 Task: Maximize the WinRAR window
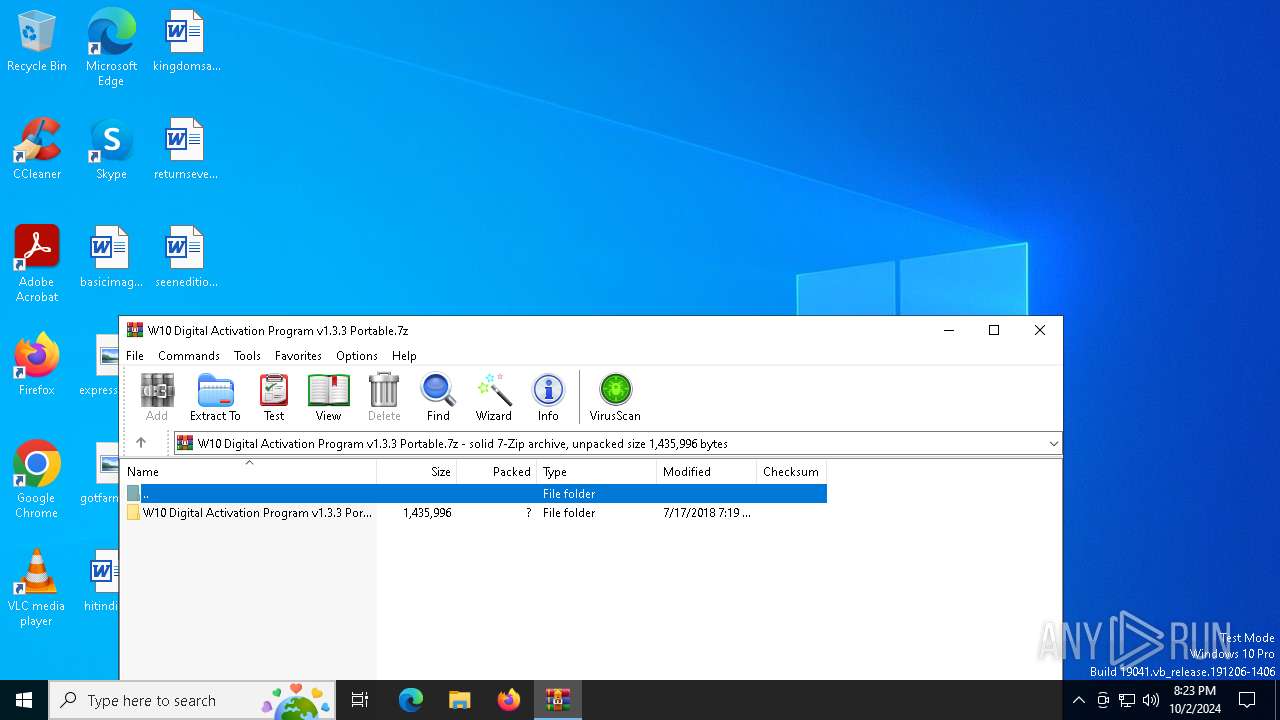(x=994, y=331)
